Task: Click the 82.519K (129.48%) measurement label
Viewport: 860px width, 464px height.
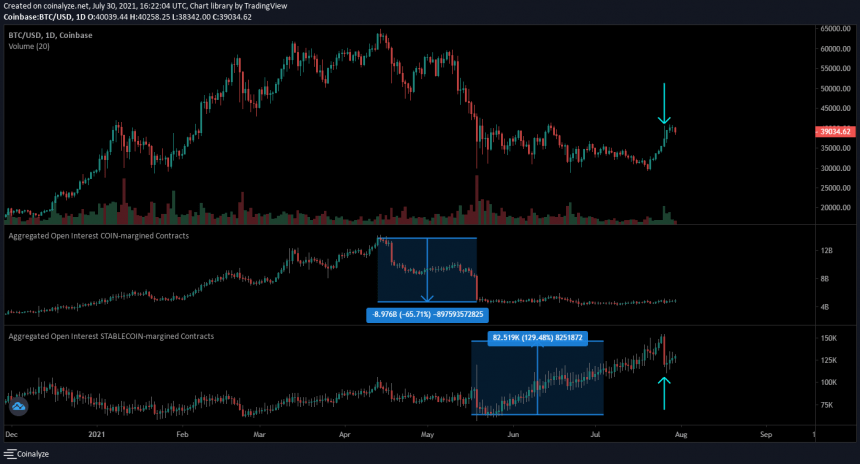Action: 537,338
